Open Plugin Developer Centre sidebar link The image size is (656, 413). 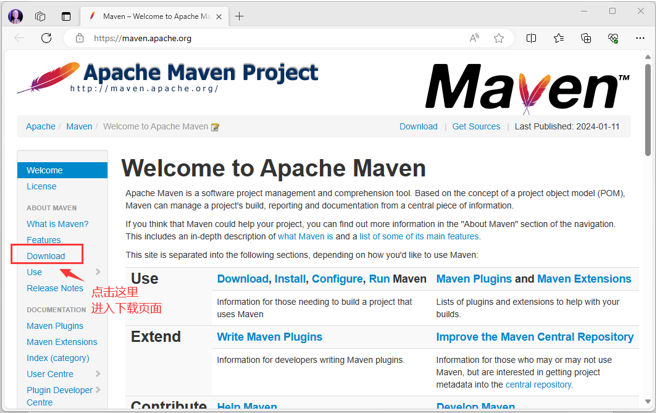[59, 396]
